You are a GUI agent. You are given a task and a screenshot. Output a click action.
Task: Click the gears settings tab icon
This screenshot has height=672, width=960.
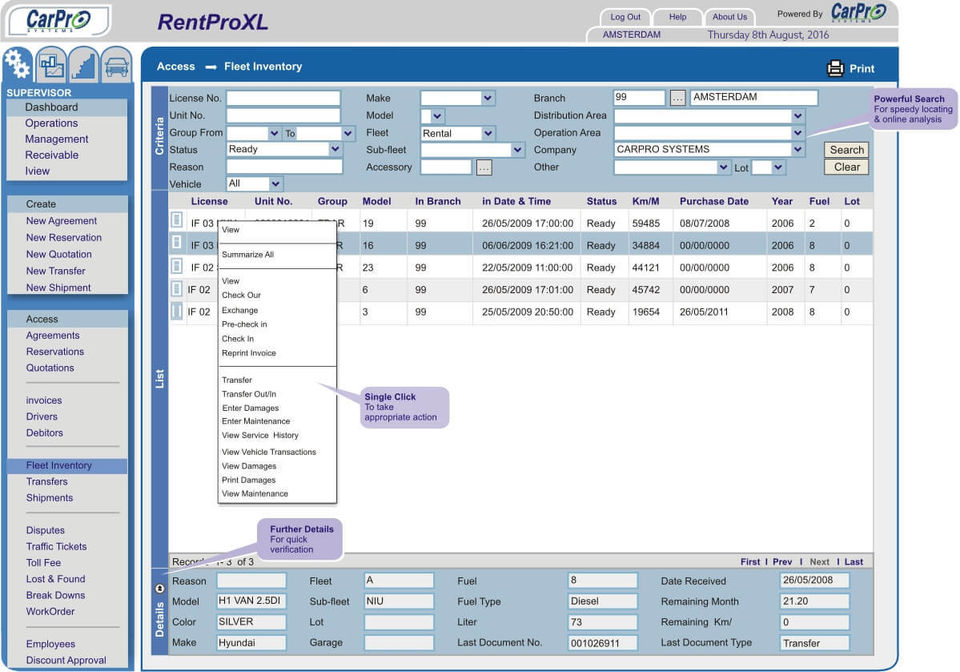tap(18, 64)
